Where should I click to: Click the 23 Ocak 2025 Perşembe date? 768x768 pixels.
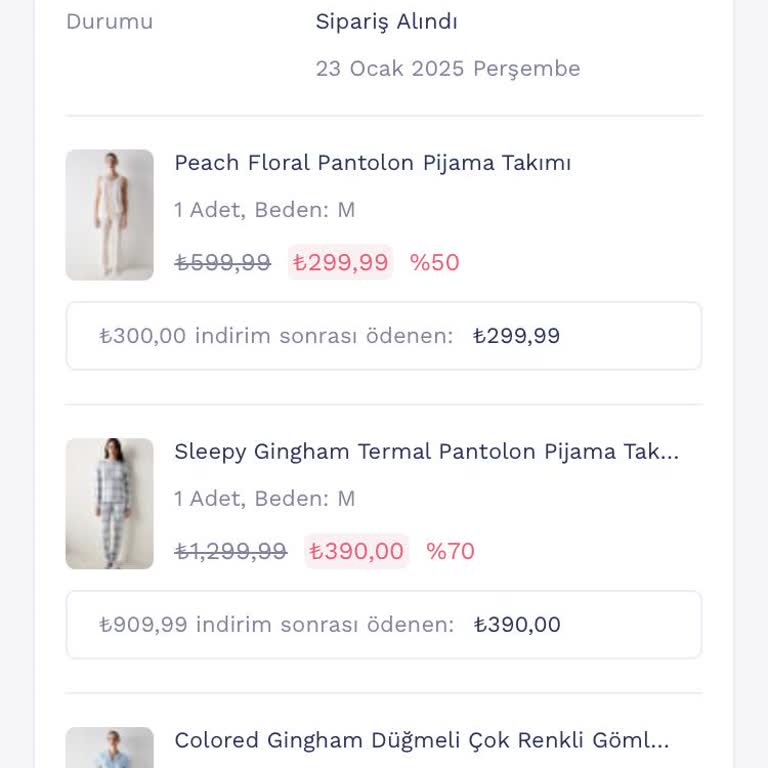click(x=447, y=69)
